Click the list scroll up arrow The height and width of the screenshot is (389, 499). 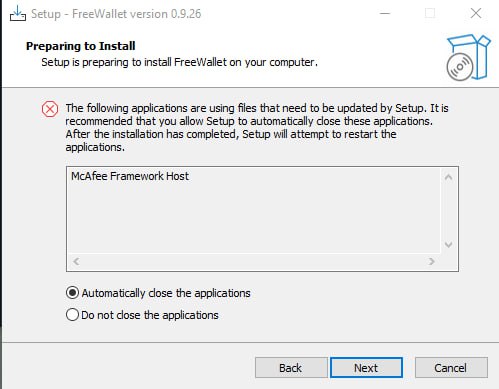(x=449, y=177)
